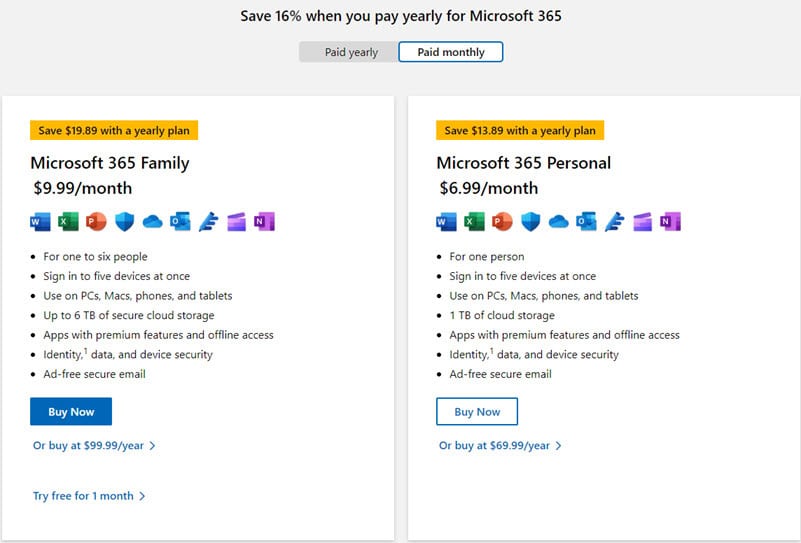Click the OneDrive cloud icon in Family plan

[x=152, y=222]
